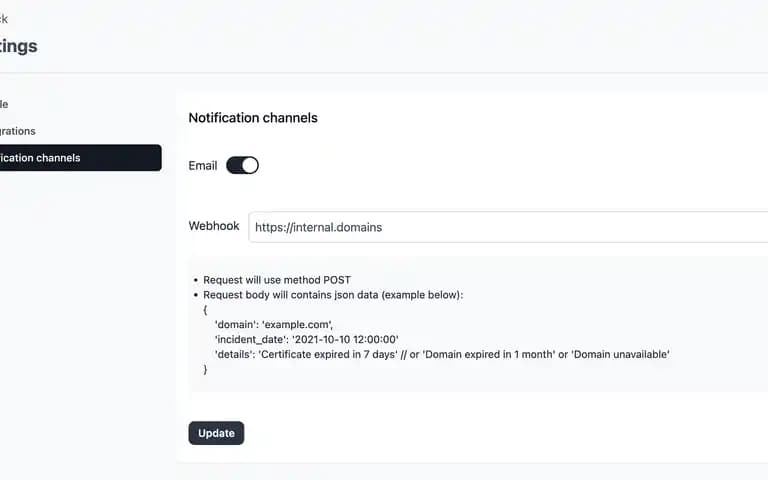This screenshot has height=480, width=768.
Task: Open the Integrations settings section
Action: pos(18,131)
